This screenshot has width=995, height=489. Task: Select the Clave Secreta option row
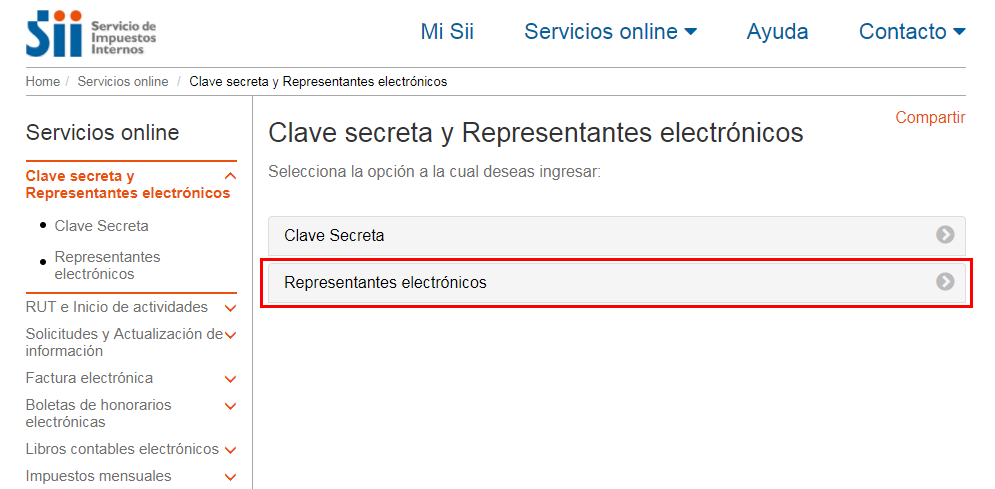point(617,235)
